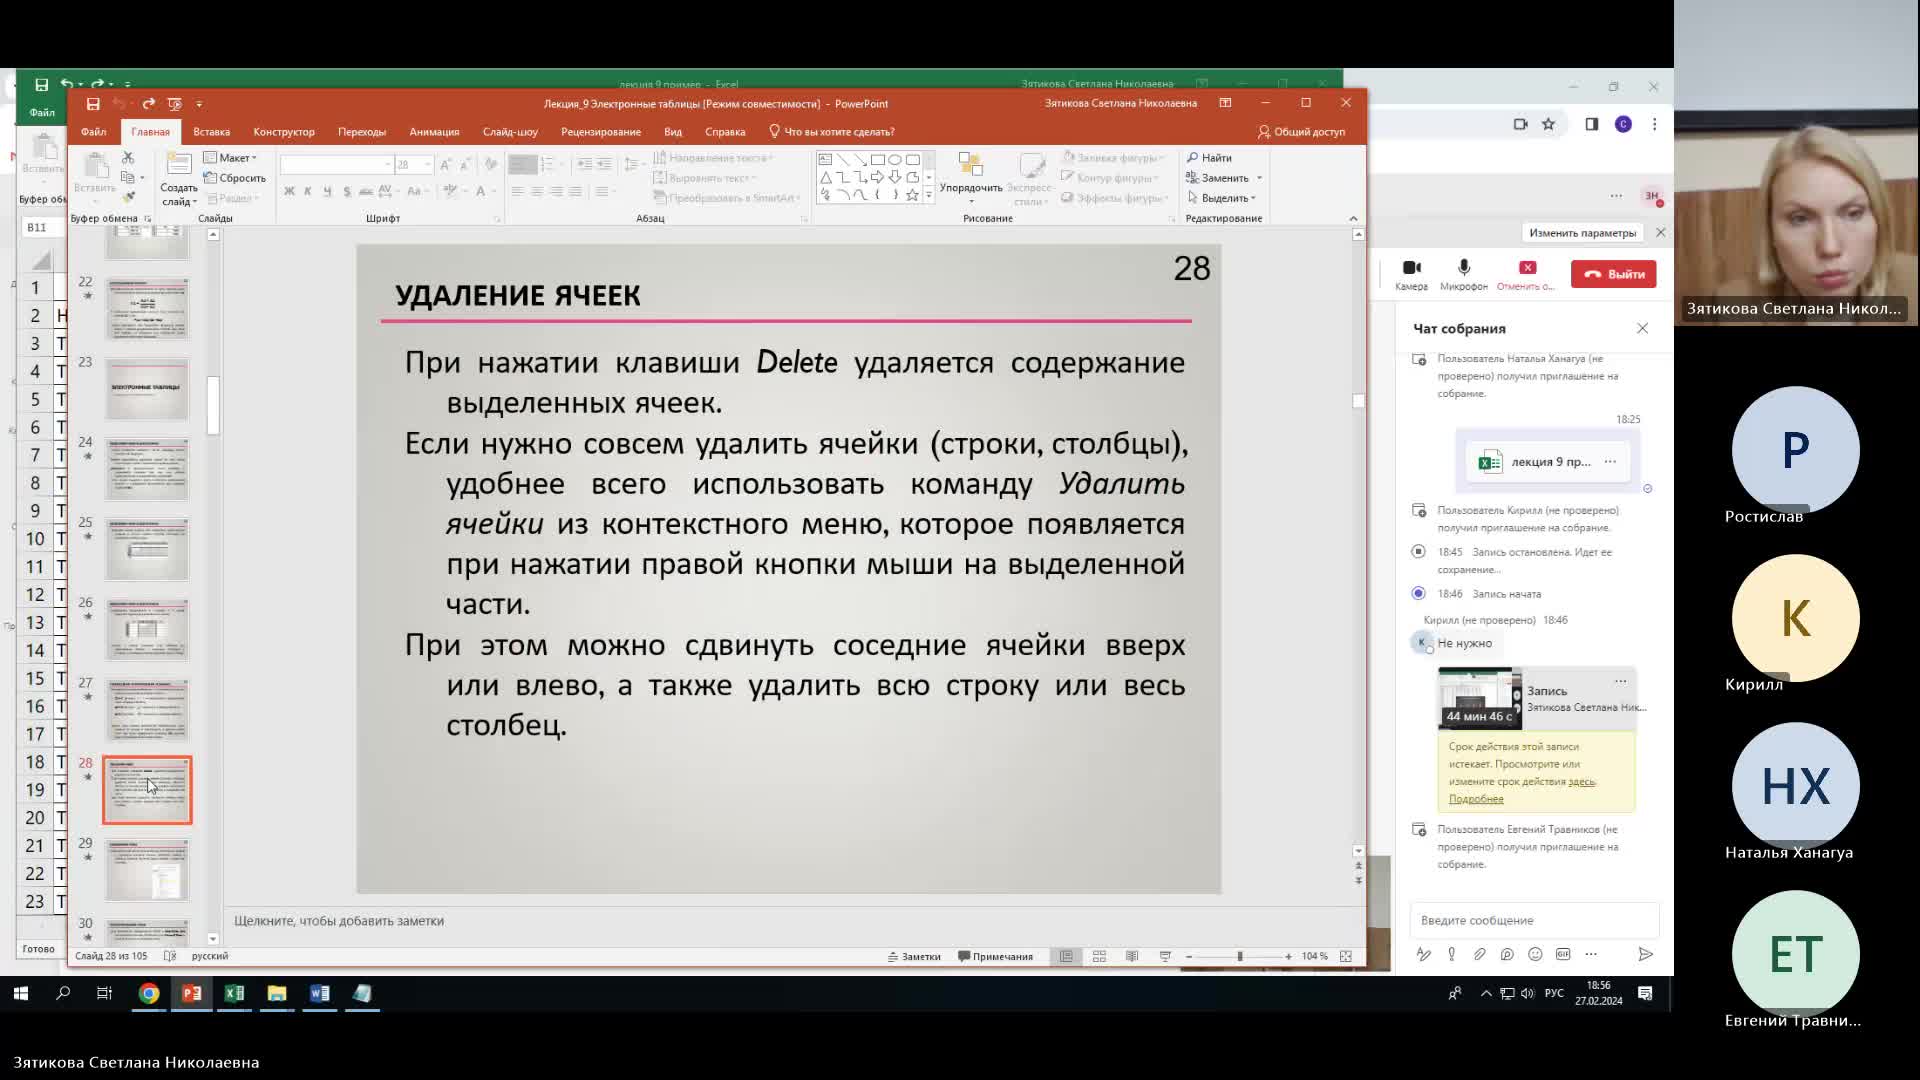This screenshot has width=1920, height=1080.
Task: Bookmark page with browser star icon
Action: 1548,124
